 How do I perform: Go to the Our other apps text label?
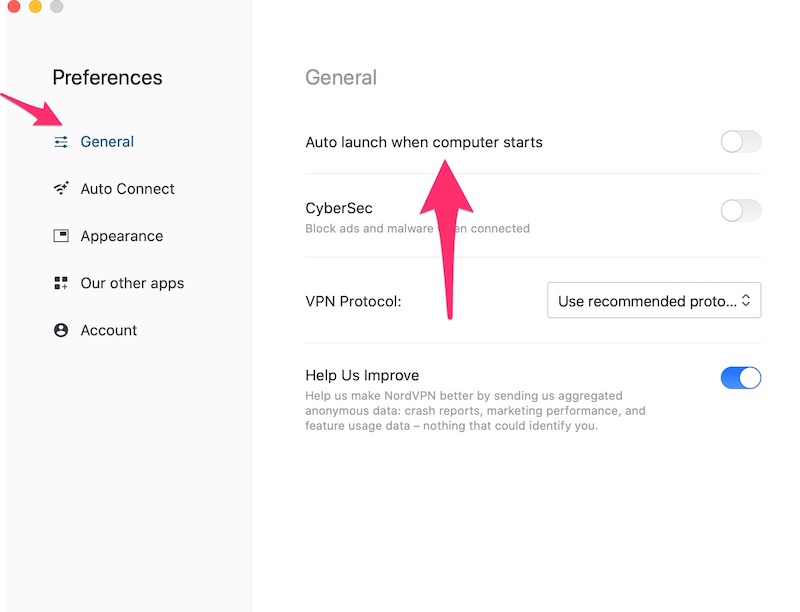[132, 283]
